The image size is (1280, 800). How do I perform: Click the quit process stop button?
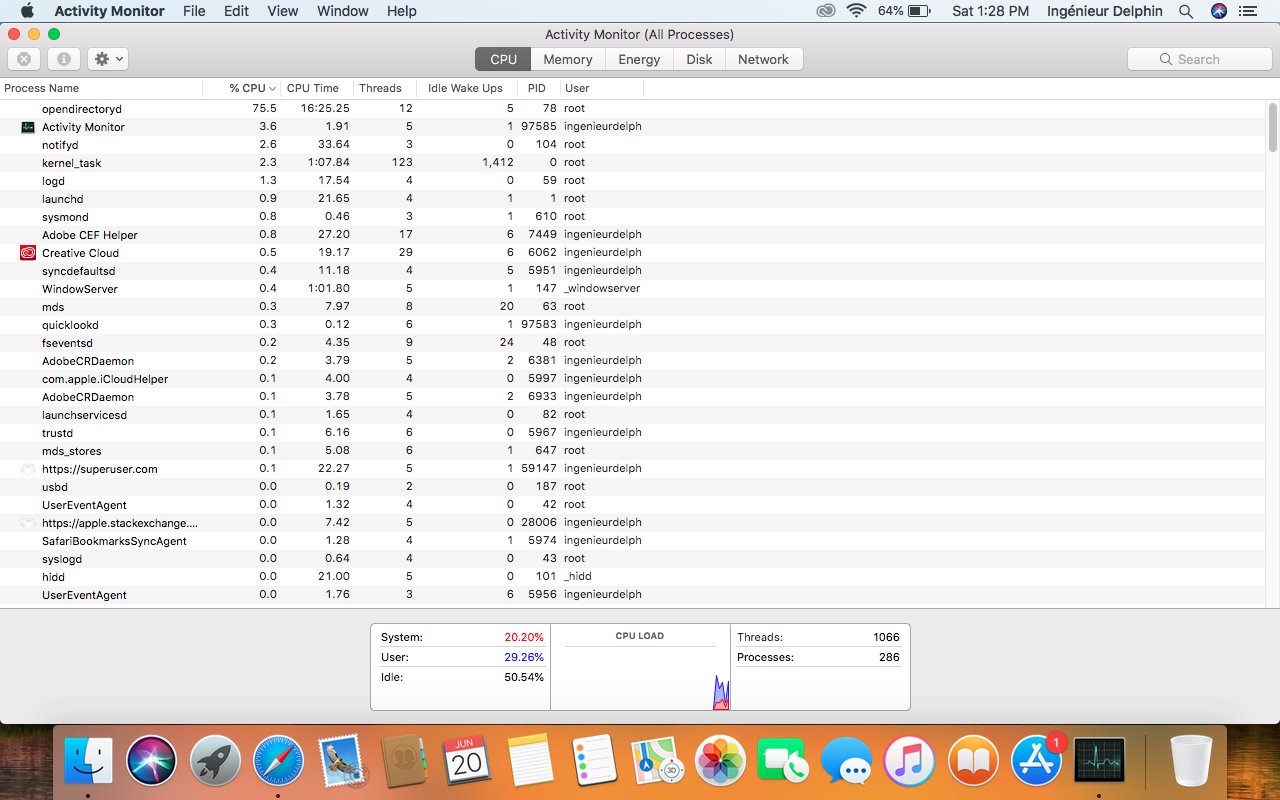(24, 59)
